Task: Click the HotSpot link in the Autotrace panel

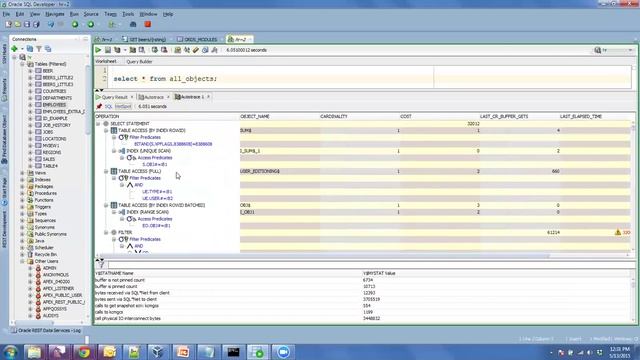Action: (x=123, y=107)
